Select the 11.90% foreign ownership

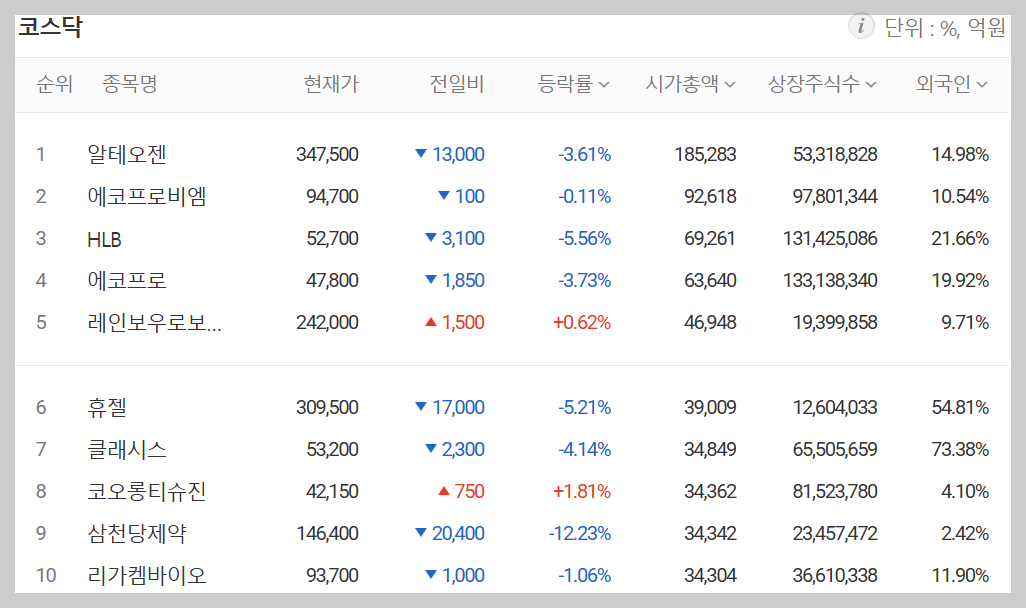(x=960, y=575)
